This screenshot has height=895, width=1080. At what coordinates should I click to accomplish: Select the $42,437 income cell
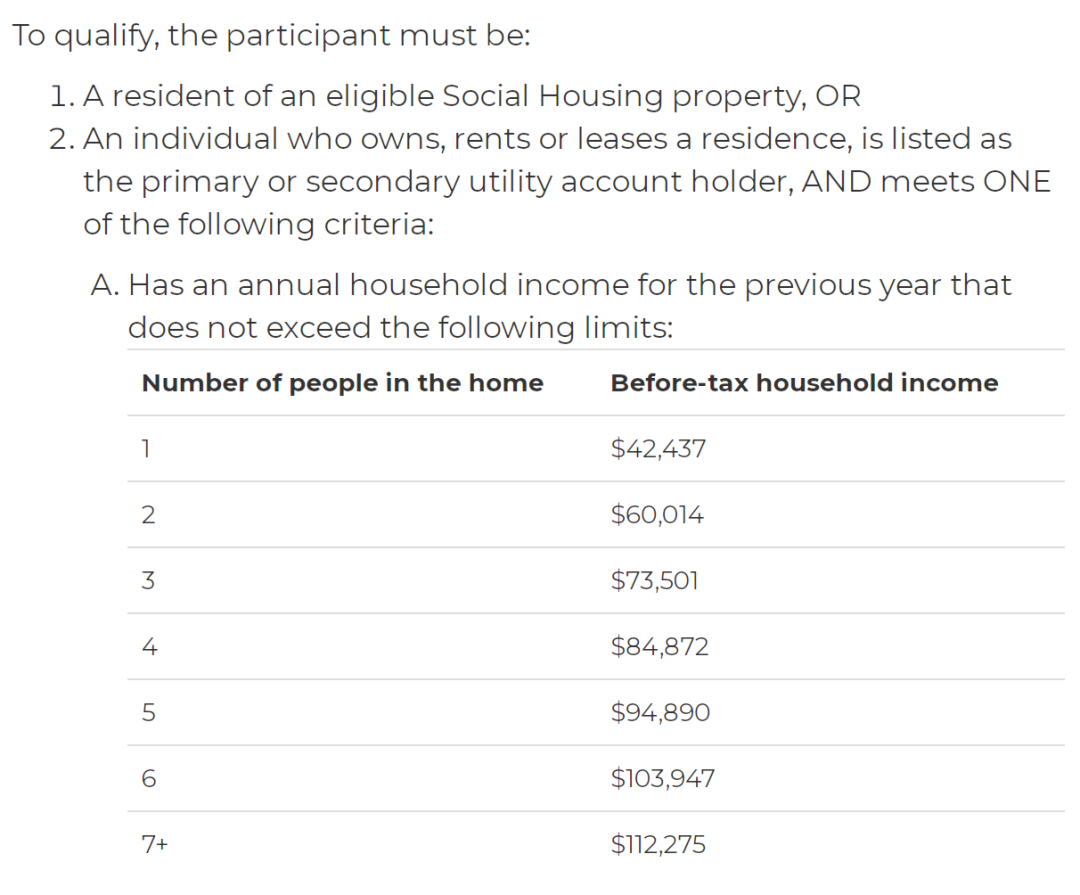pyautogui.click(x=658, y=449)
